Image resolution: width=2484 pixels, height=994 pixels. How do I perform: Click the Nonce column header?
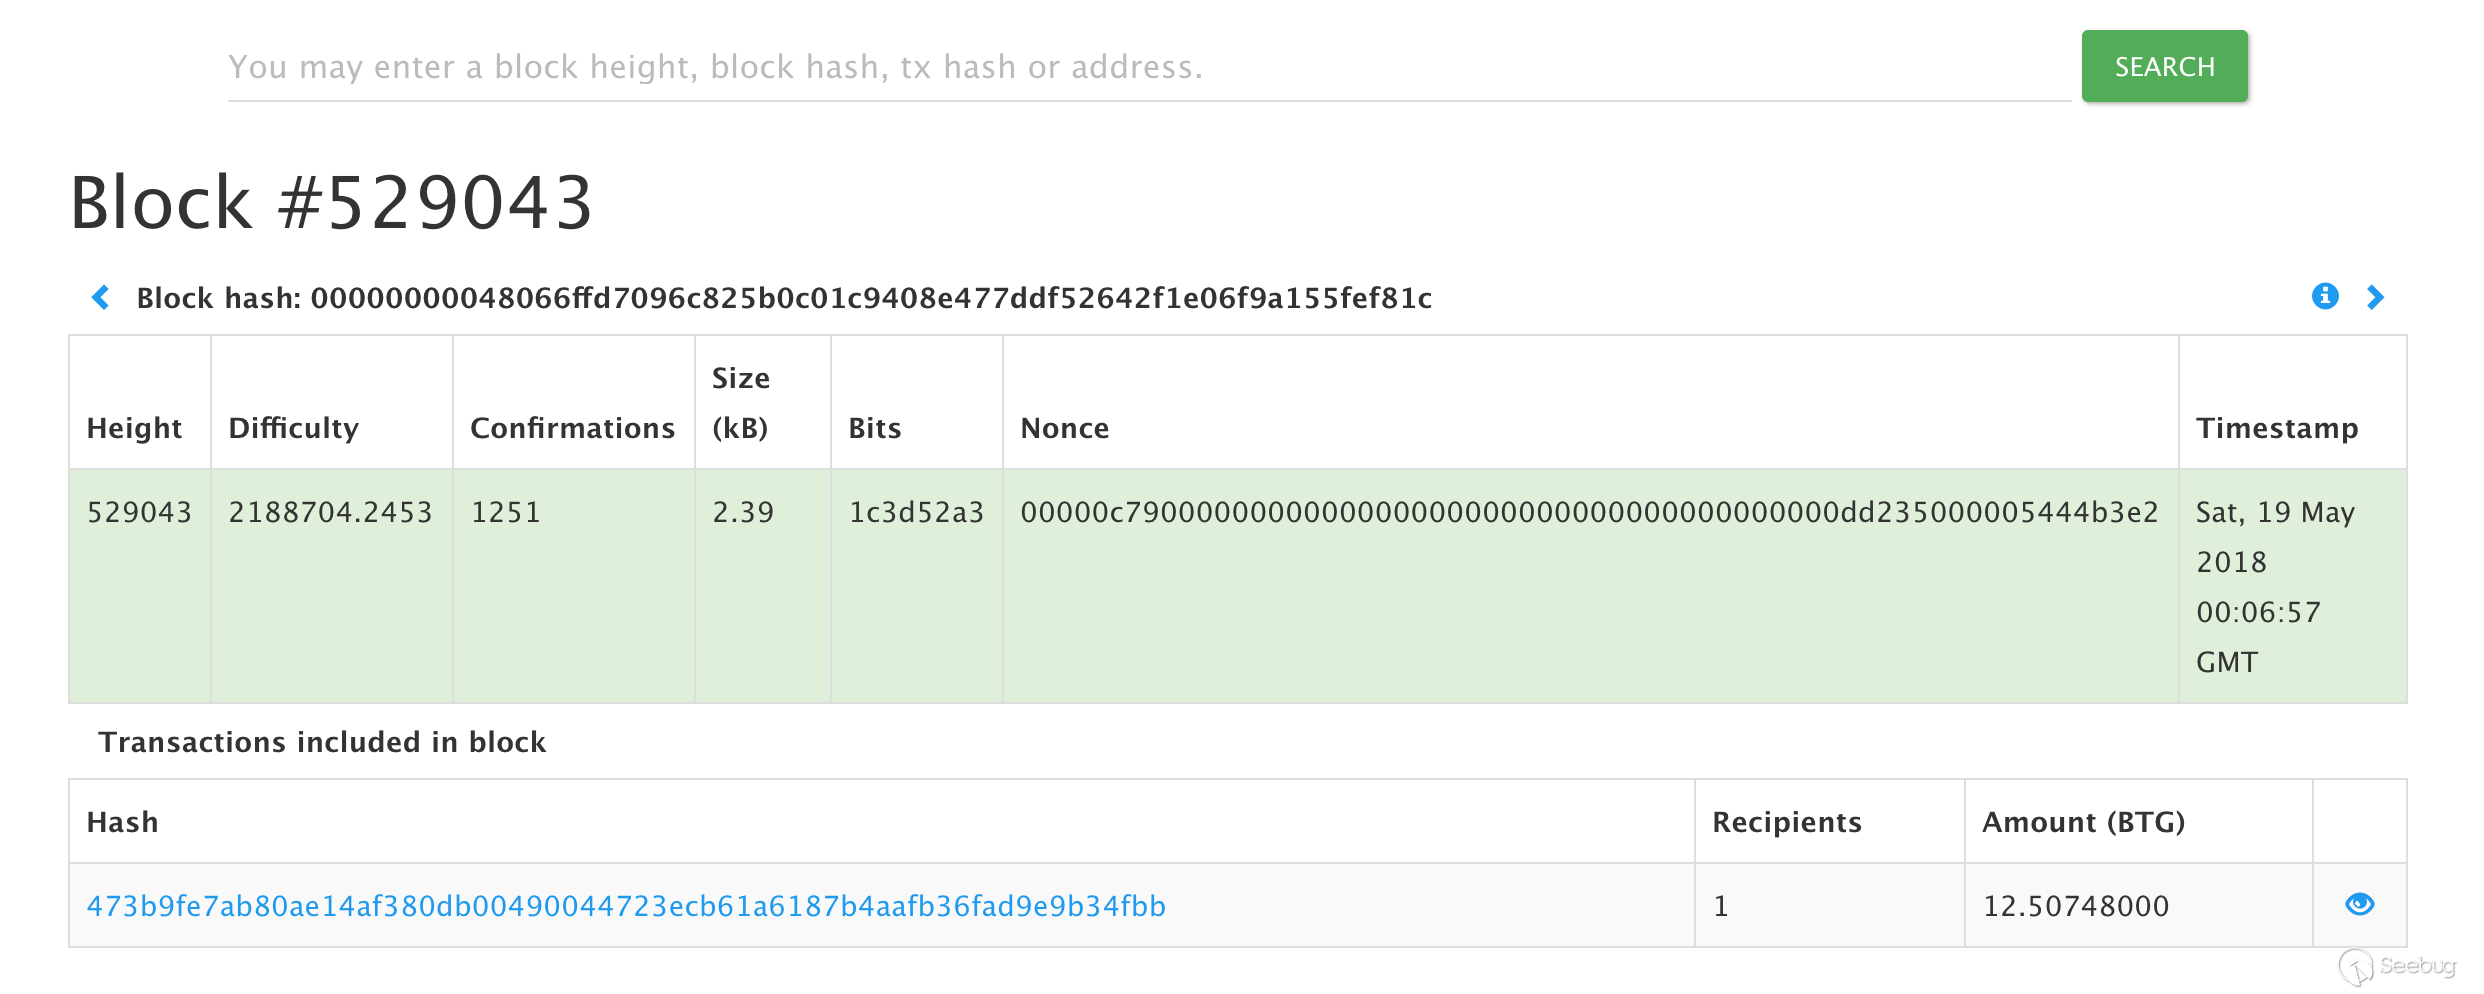(x=1065, y=428)
